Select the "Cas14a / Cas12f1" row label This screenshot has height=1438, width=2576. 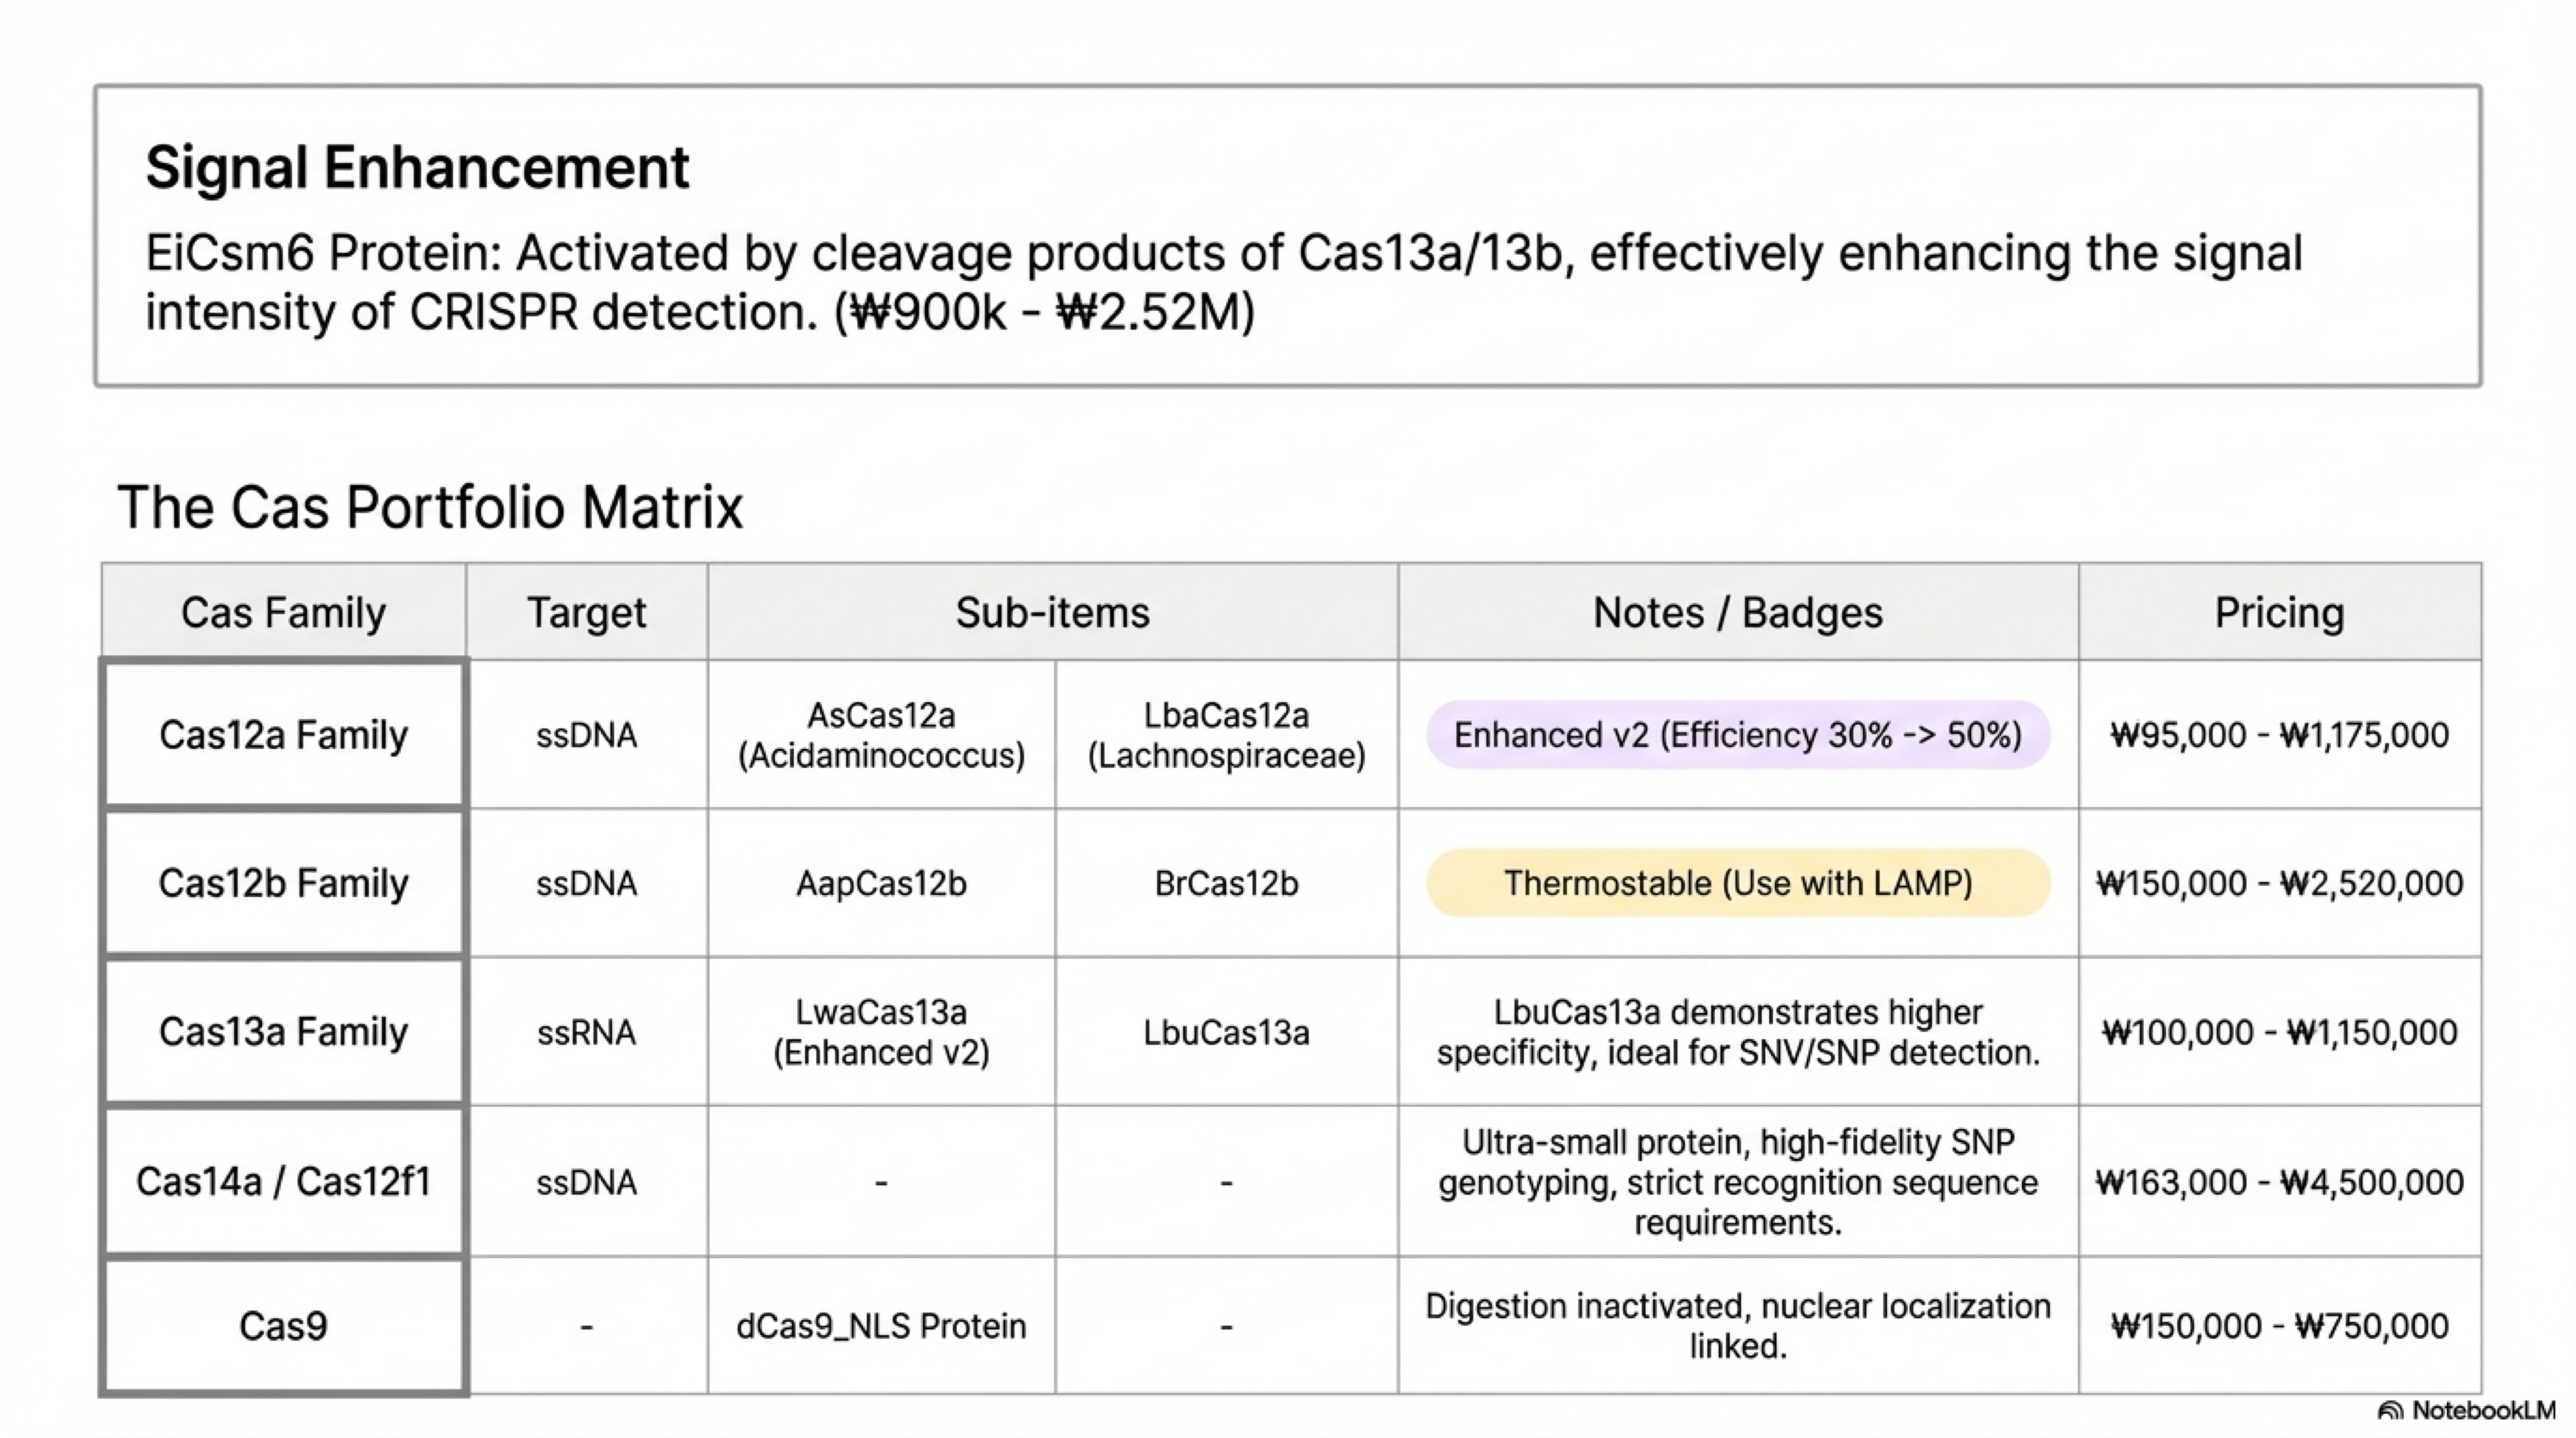283,1181
